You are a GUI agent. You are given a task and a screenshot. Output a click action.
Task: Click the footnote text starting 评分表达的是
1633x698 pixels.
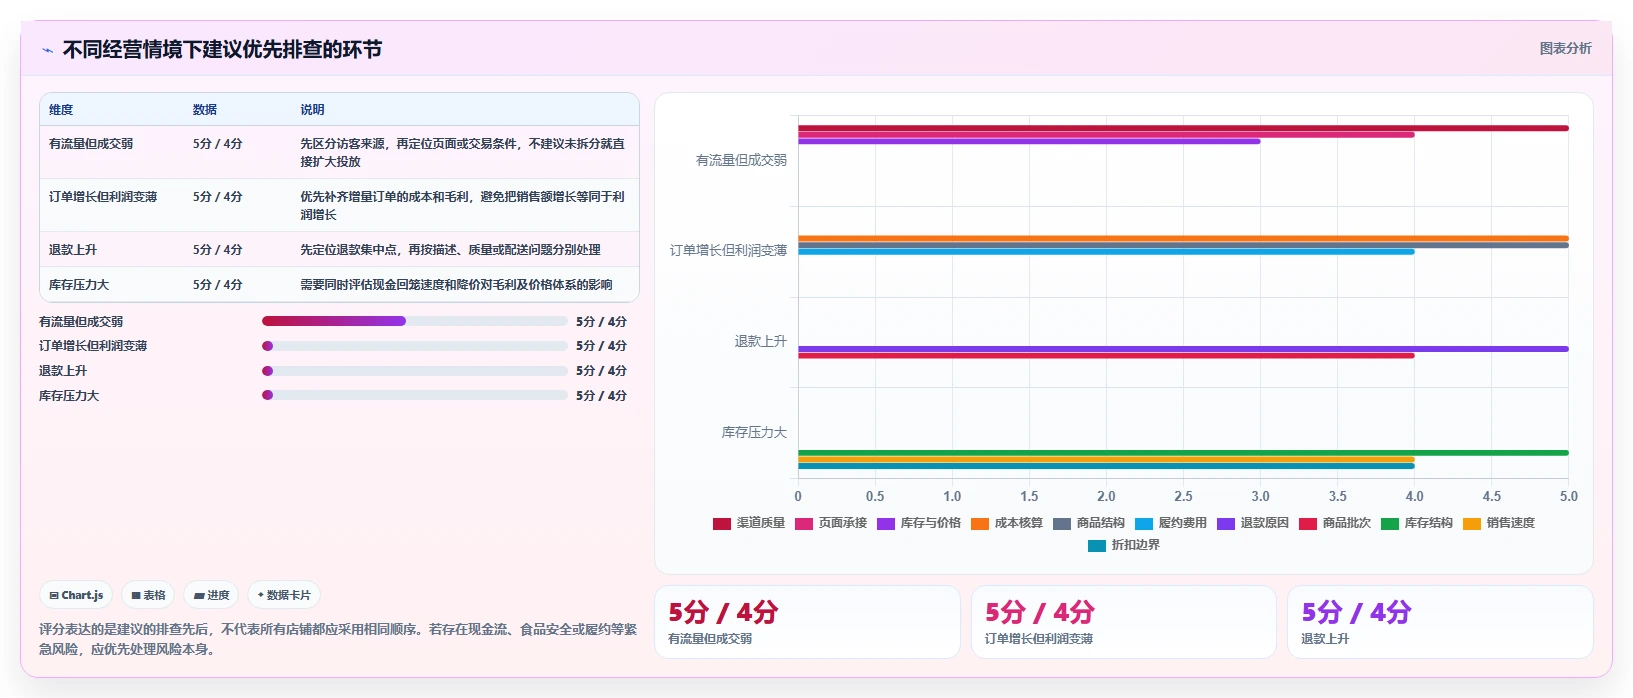tap(338, 639)
